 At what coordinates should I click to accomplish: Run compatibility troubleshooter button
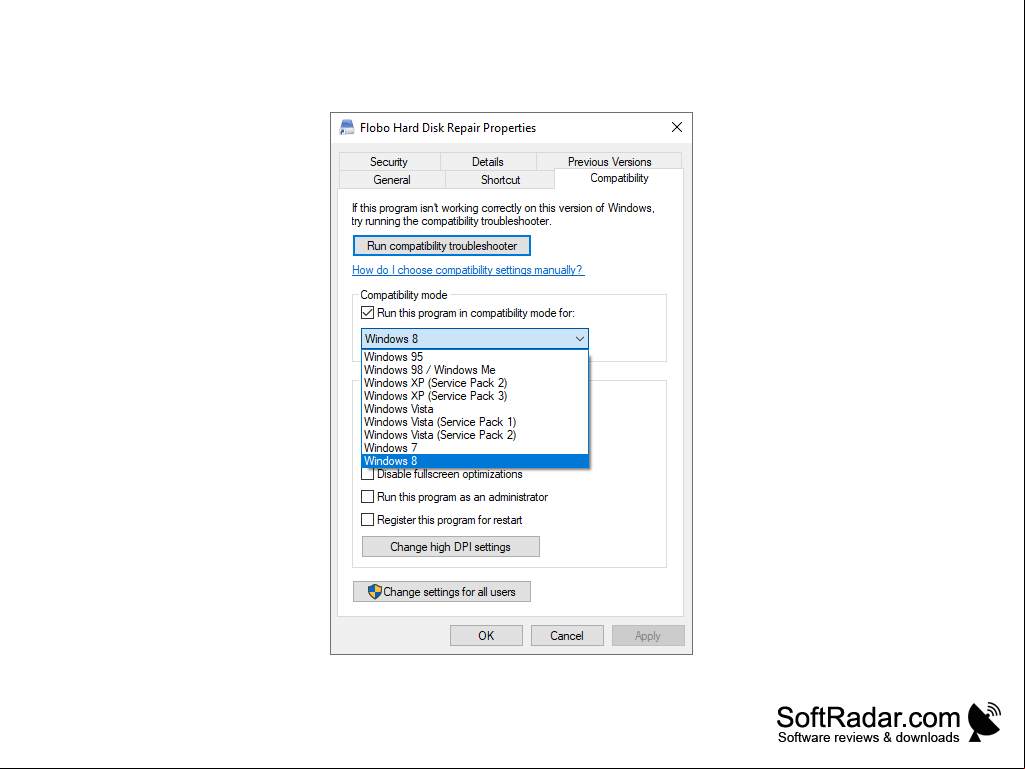[442, 246]
